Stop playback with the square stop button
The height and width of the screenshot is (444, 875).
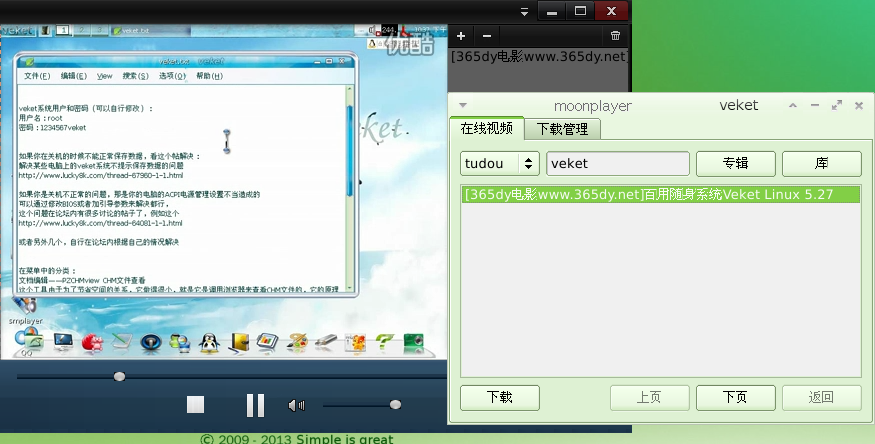tap(195, 404)
